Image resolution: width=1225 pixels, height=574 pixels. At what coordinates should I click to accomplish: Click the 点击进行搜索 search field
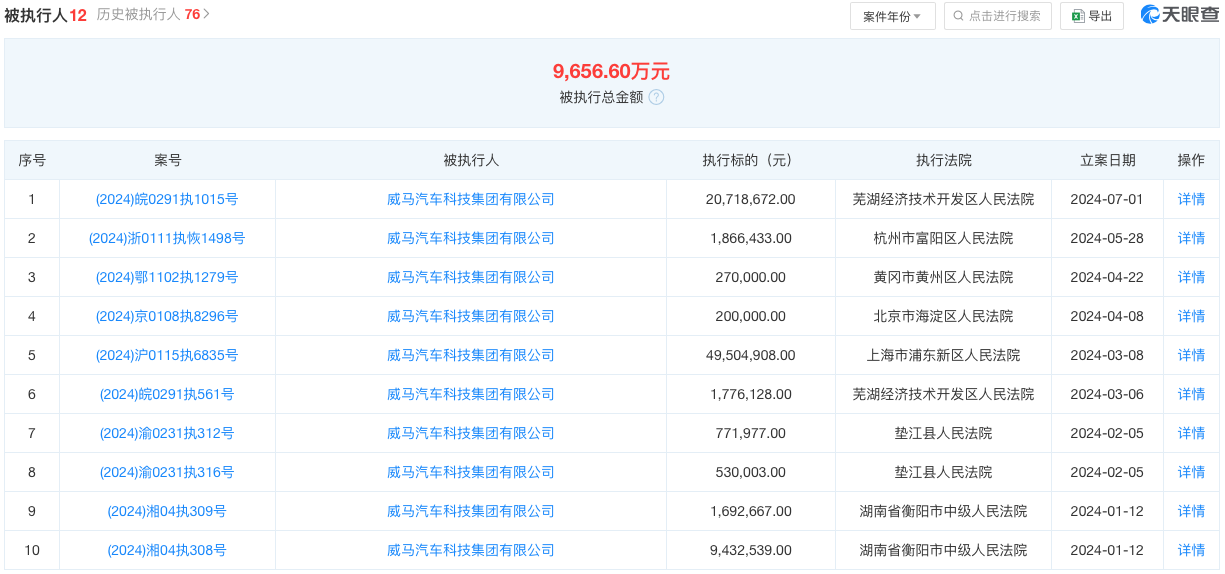[x=997, y=16]
